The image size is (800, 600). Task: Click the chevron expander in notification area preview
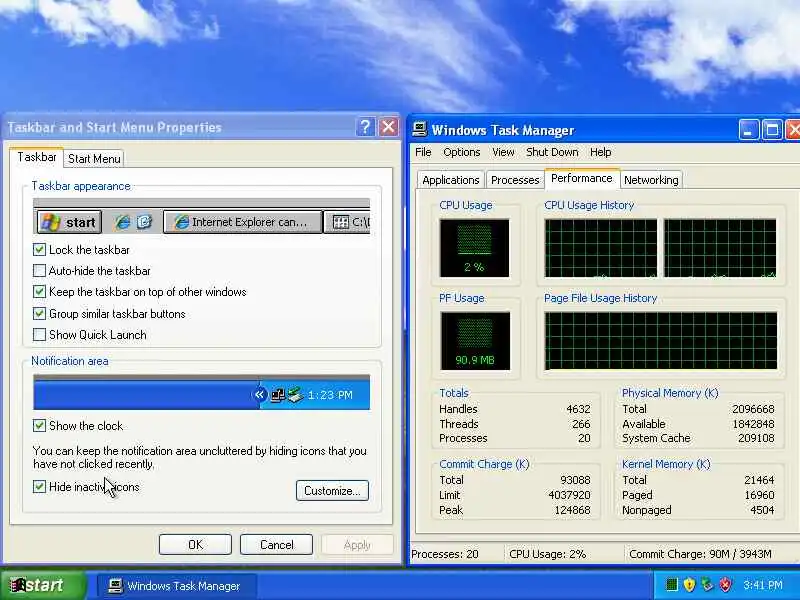(260, 394)
